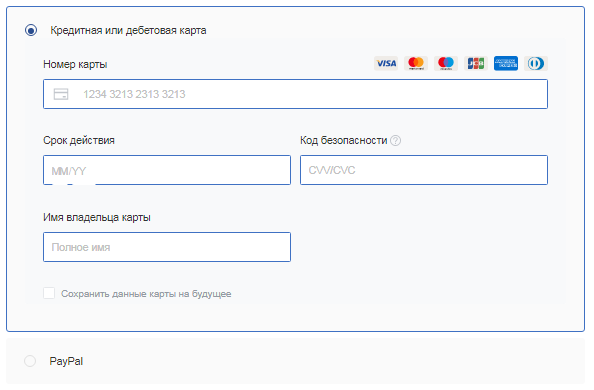The image size is (594, 390).
Task: Enable Сохранить данные карты на будущее checkbox
Action: [49, 293]
